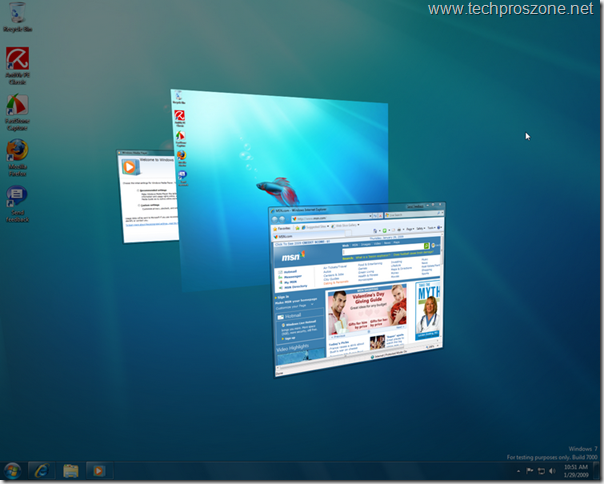Open the Windows Start orb
This screenshot has height=484, width=604.
12,471
